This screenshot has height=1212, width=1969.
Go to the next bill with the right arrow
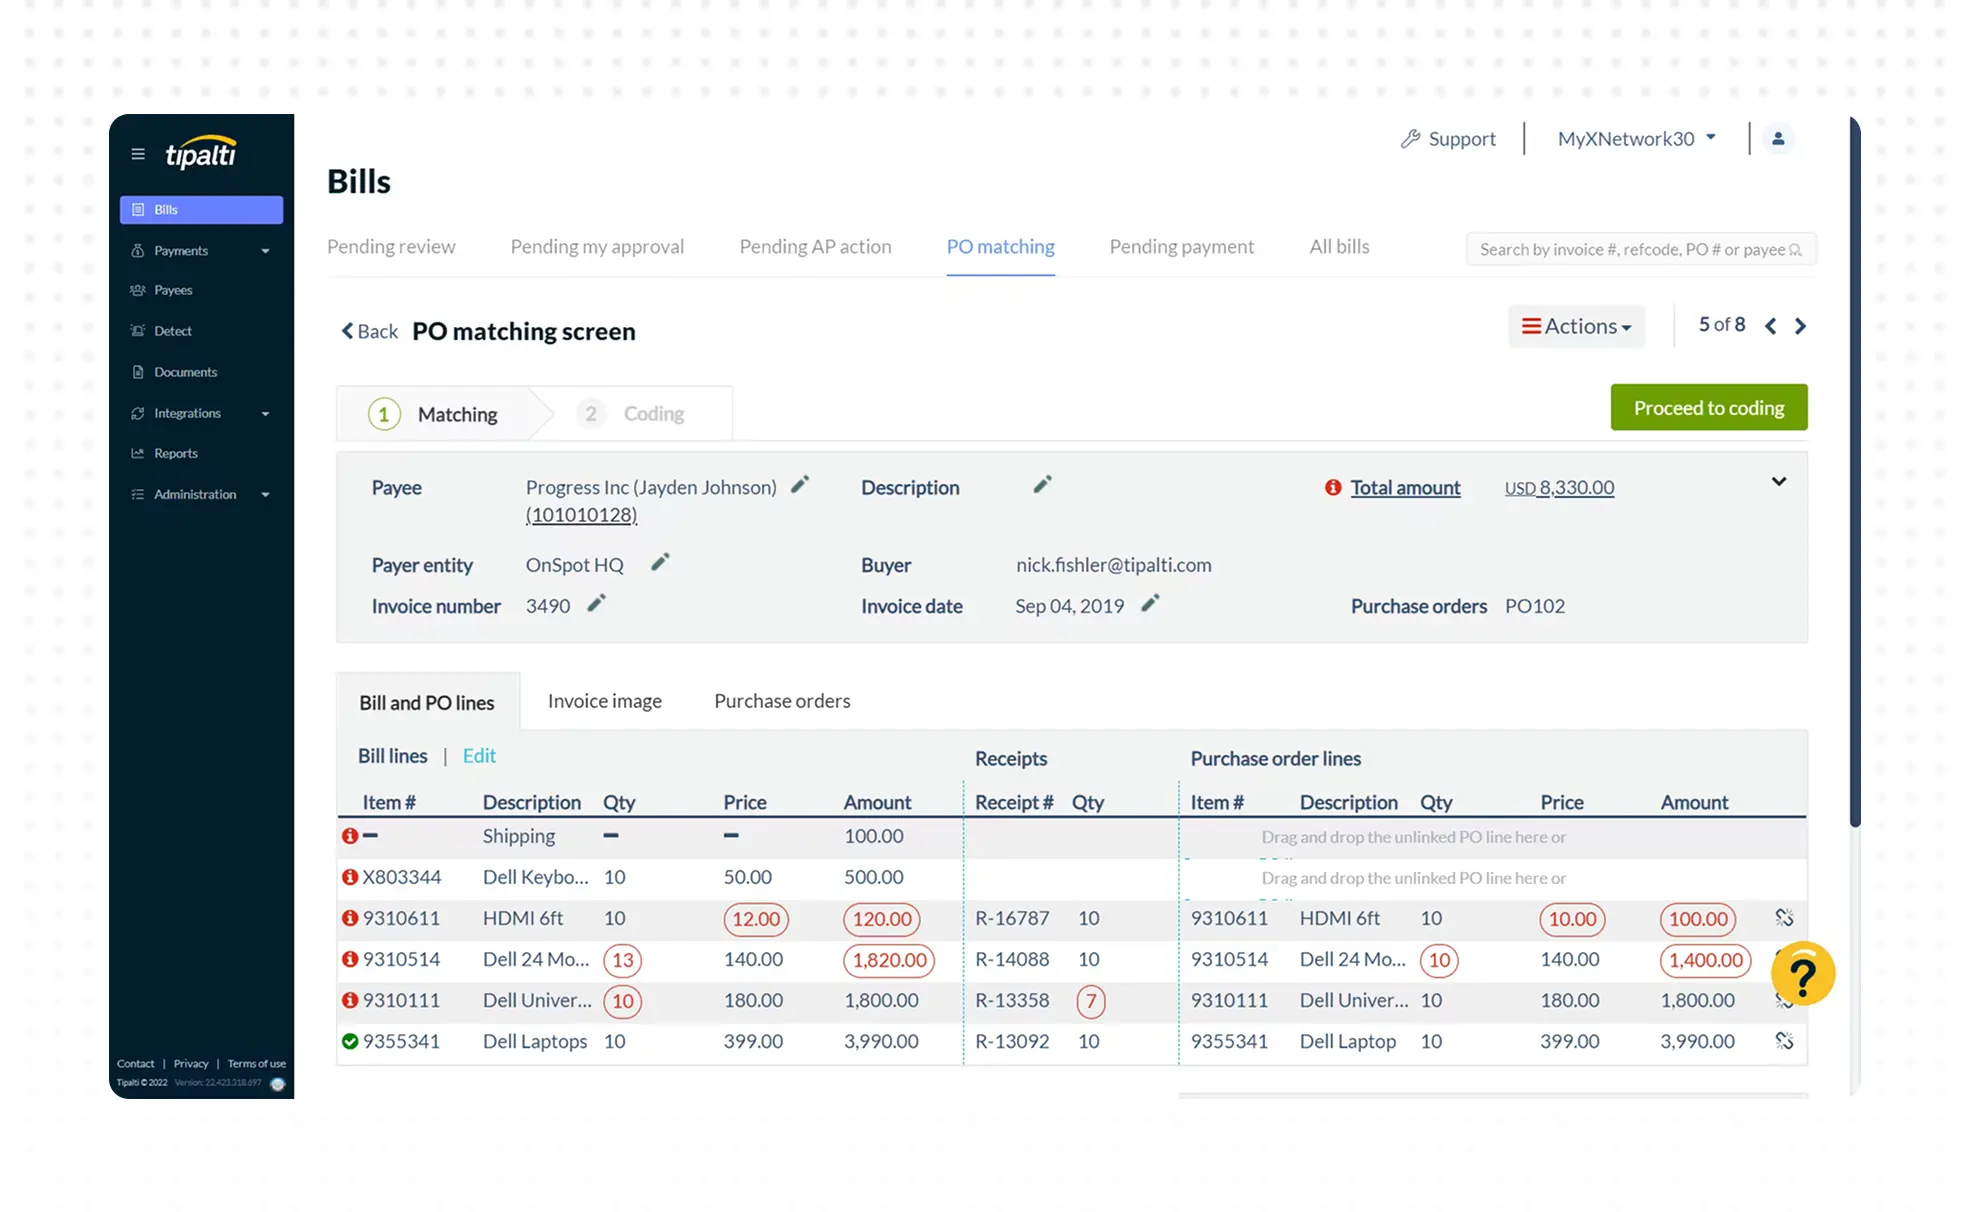coord(1800,326)
